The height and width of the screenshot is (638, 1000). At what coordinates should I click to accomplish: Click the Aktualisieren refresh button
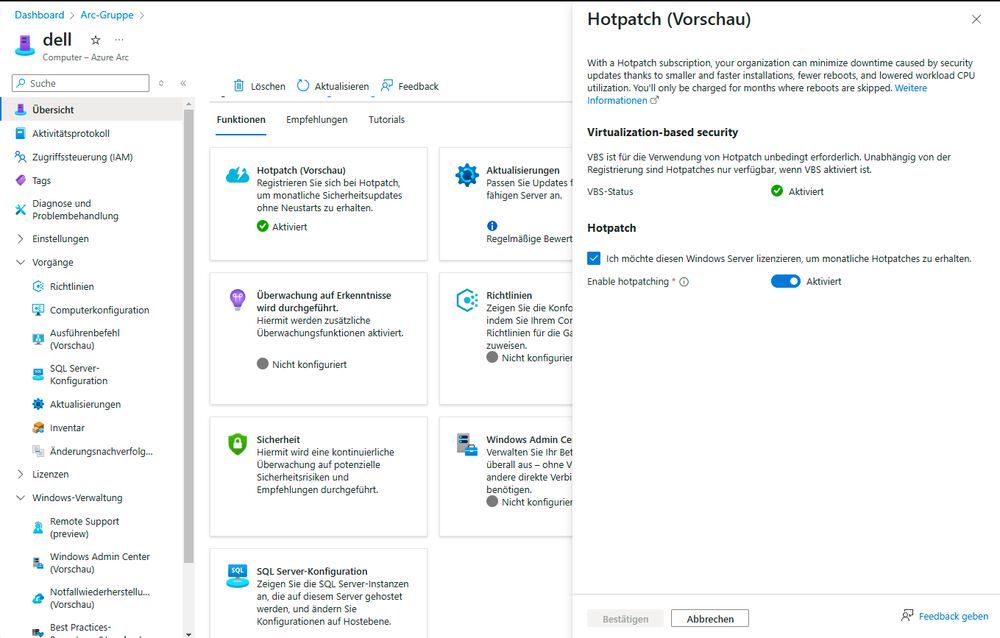click(333, 86)
